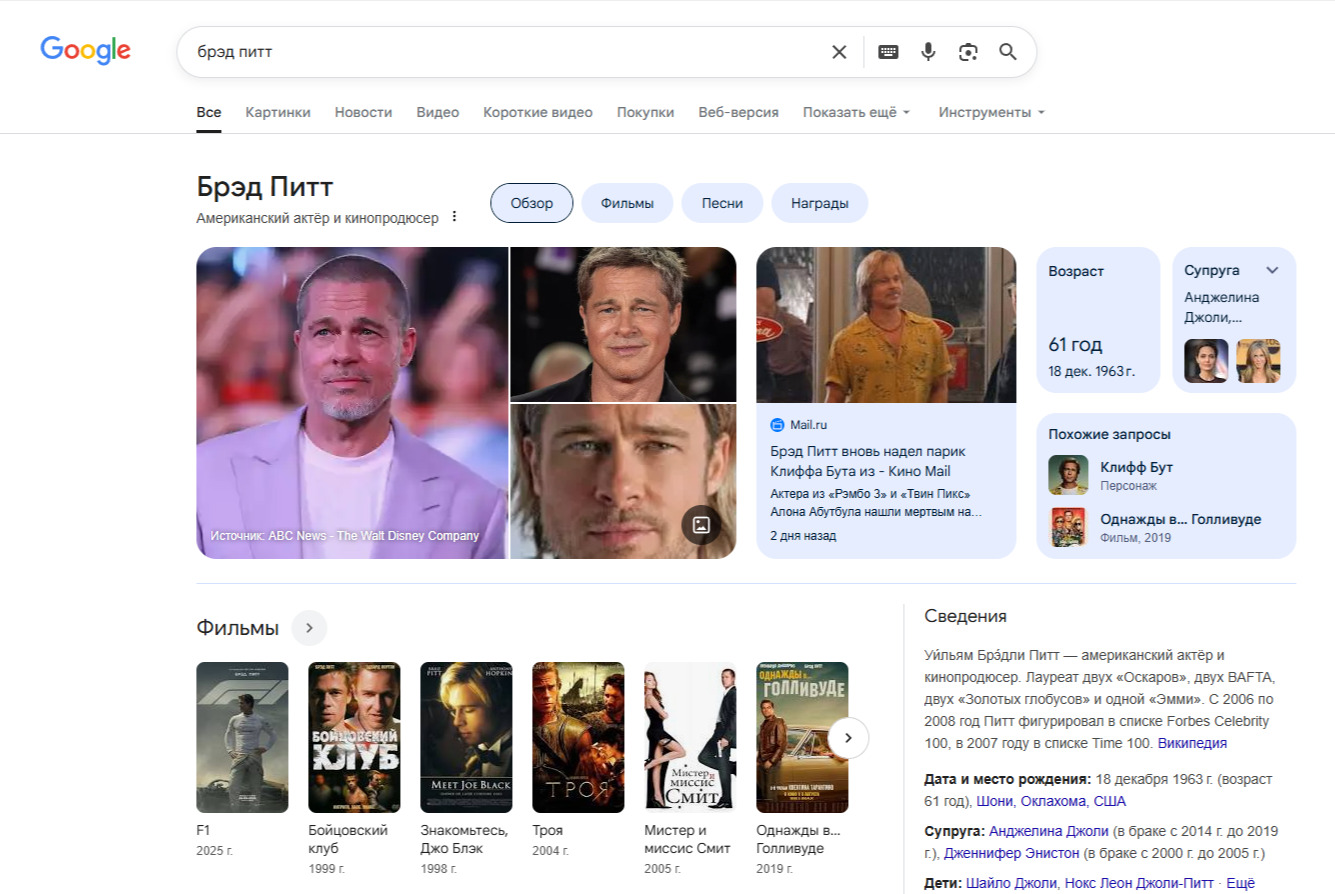The width and height of the screenshot is (1335, 894).
Task: Click the Google logo
Action: coord(85,51)
